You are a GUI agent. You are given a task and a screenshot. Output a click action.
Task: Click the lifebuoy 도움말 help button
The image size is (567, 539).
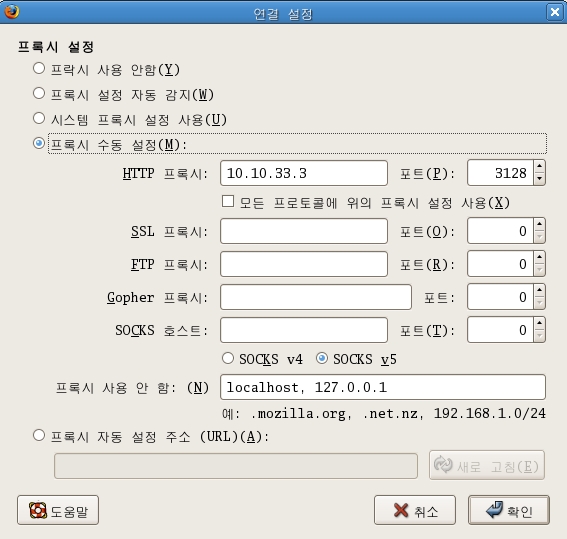click(x=58, y=510)
